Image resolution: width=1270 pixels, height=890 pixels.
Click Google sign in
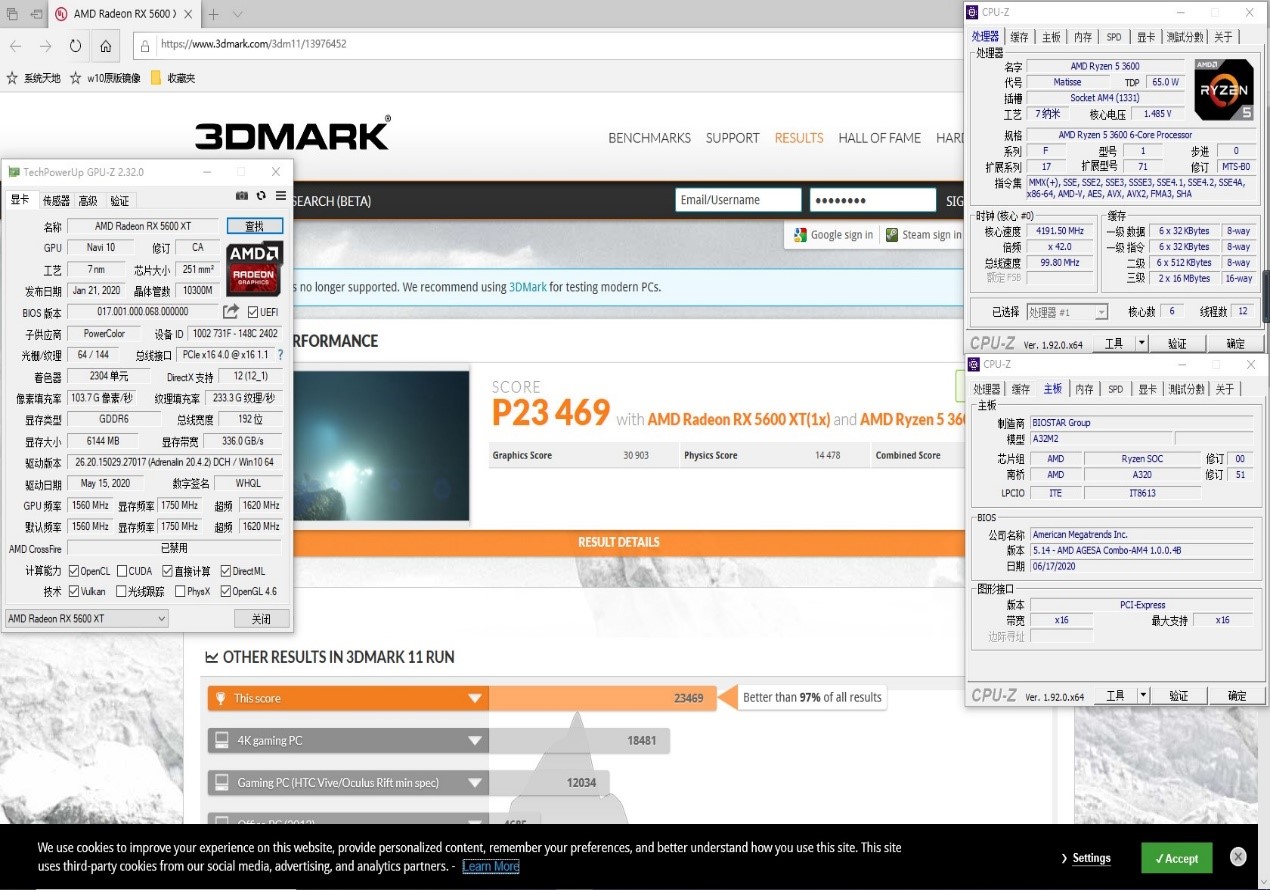click(x=833, y=235)
